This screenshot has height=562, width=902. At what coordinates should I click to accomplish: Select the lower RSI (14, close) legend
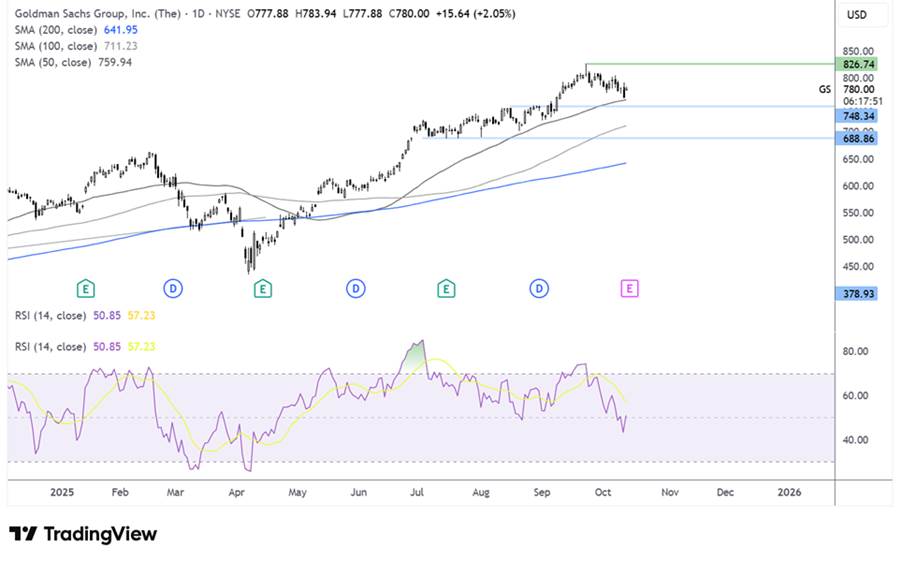pos(51,346)
